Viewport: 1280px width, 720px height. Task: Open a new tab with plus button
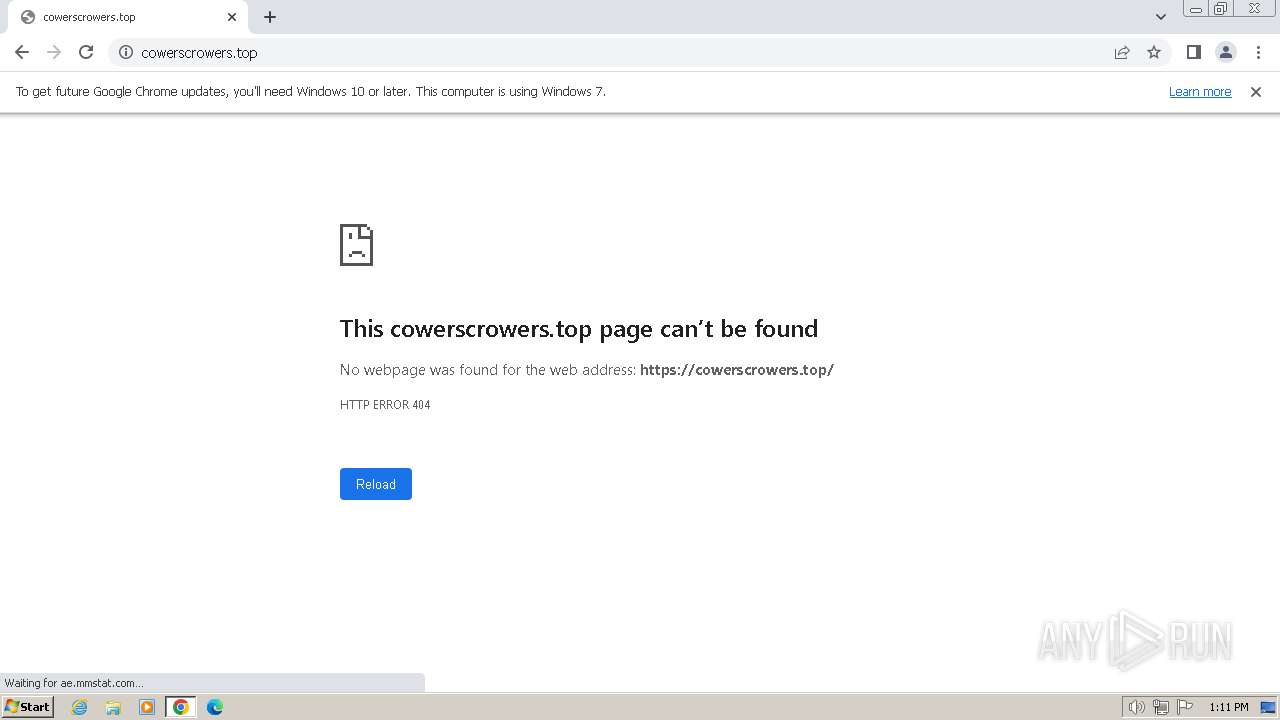[x=270, y=17]
